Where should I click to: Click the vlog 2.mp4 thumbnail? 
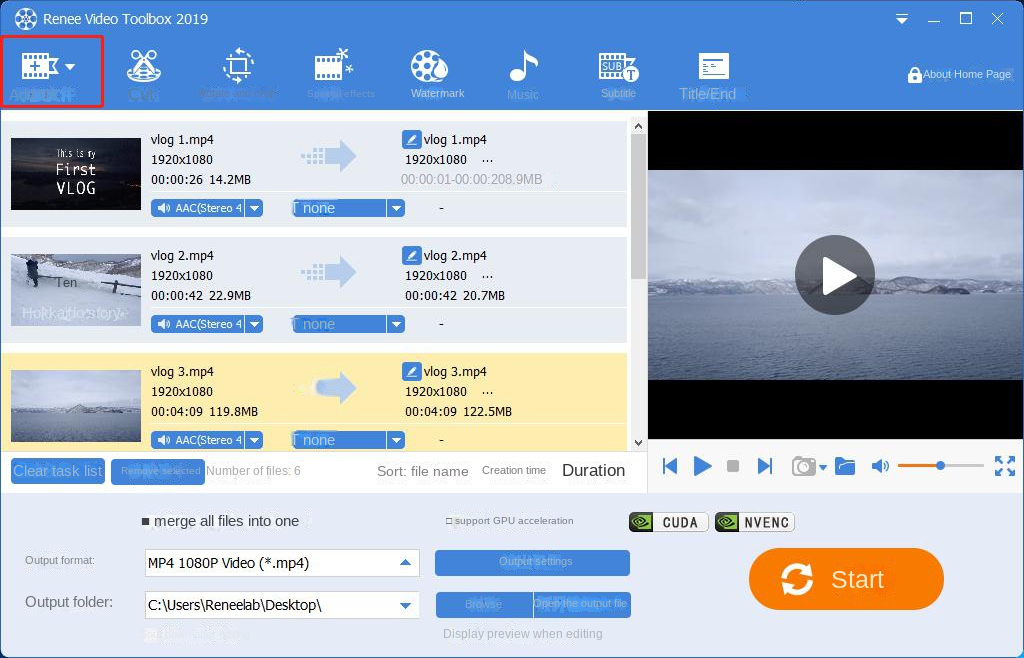pos(75,289)
